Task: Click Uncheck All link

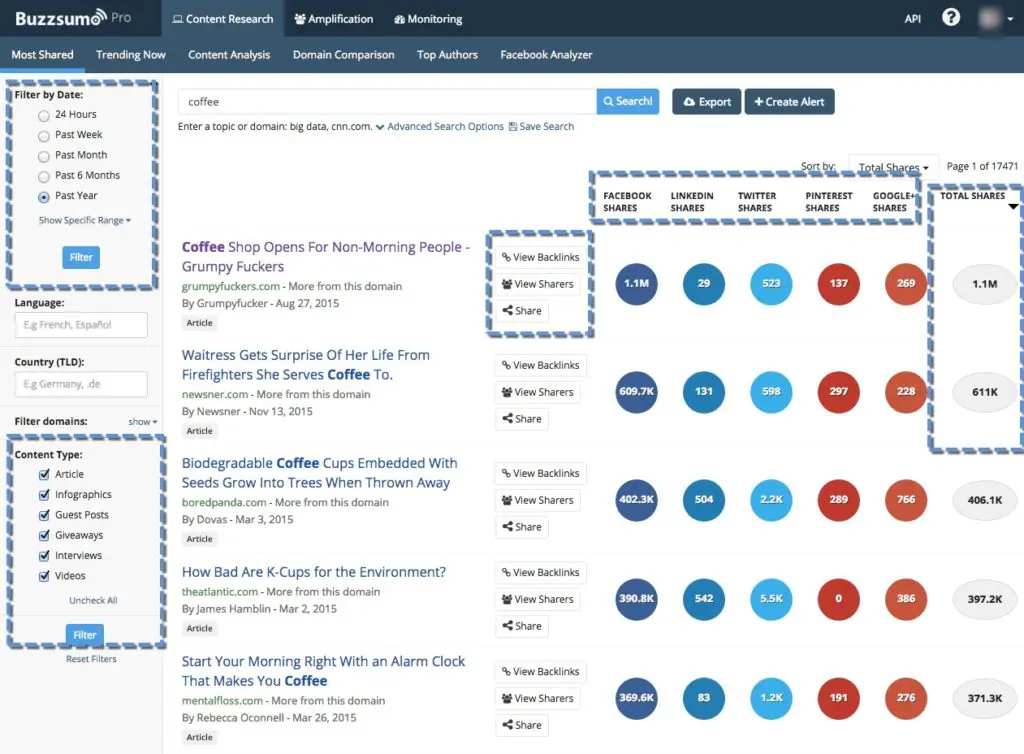Action: point(93,601)
